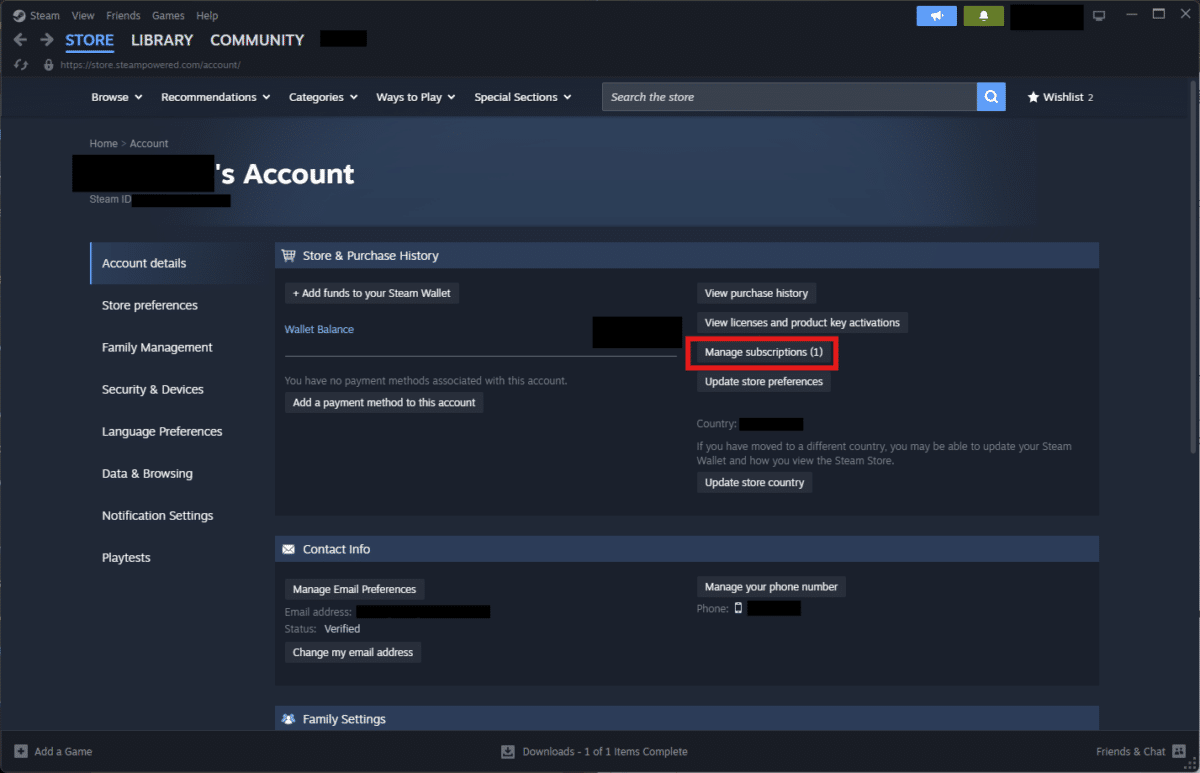Open the Steam menu

[x=45, y=16]
